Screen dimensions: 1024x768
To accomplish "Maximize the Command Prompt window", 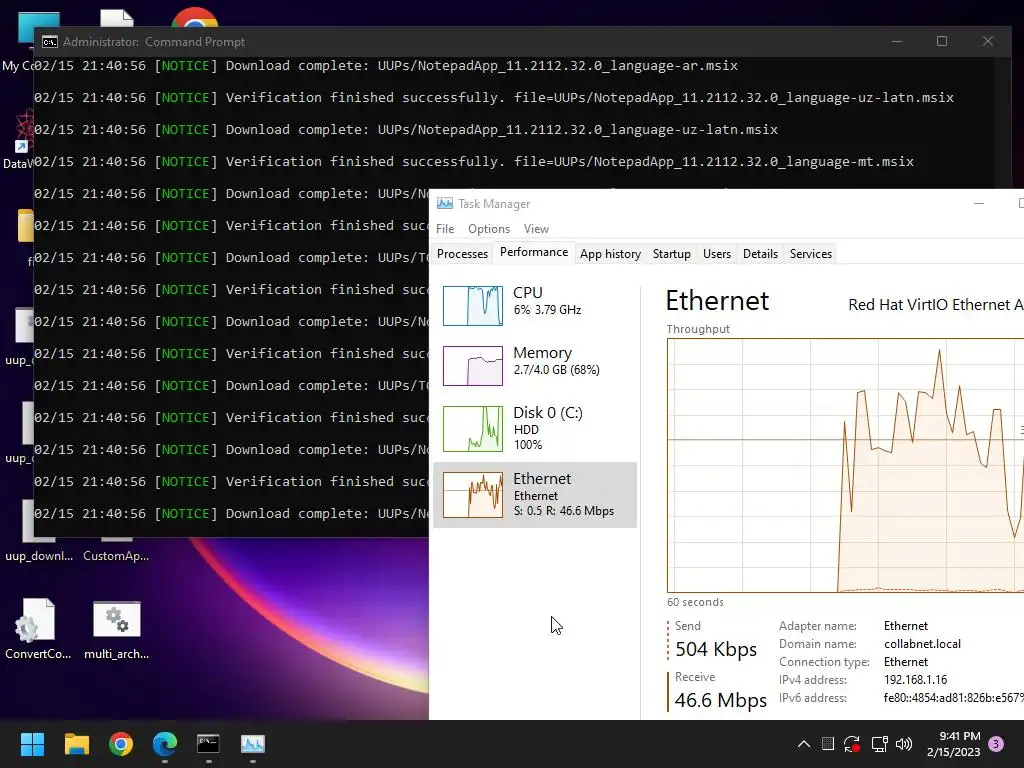I will tap(942, 41).
